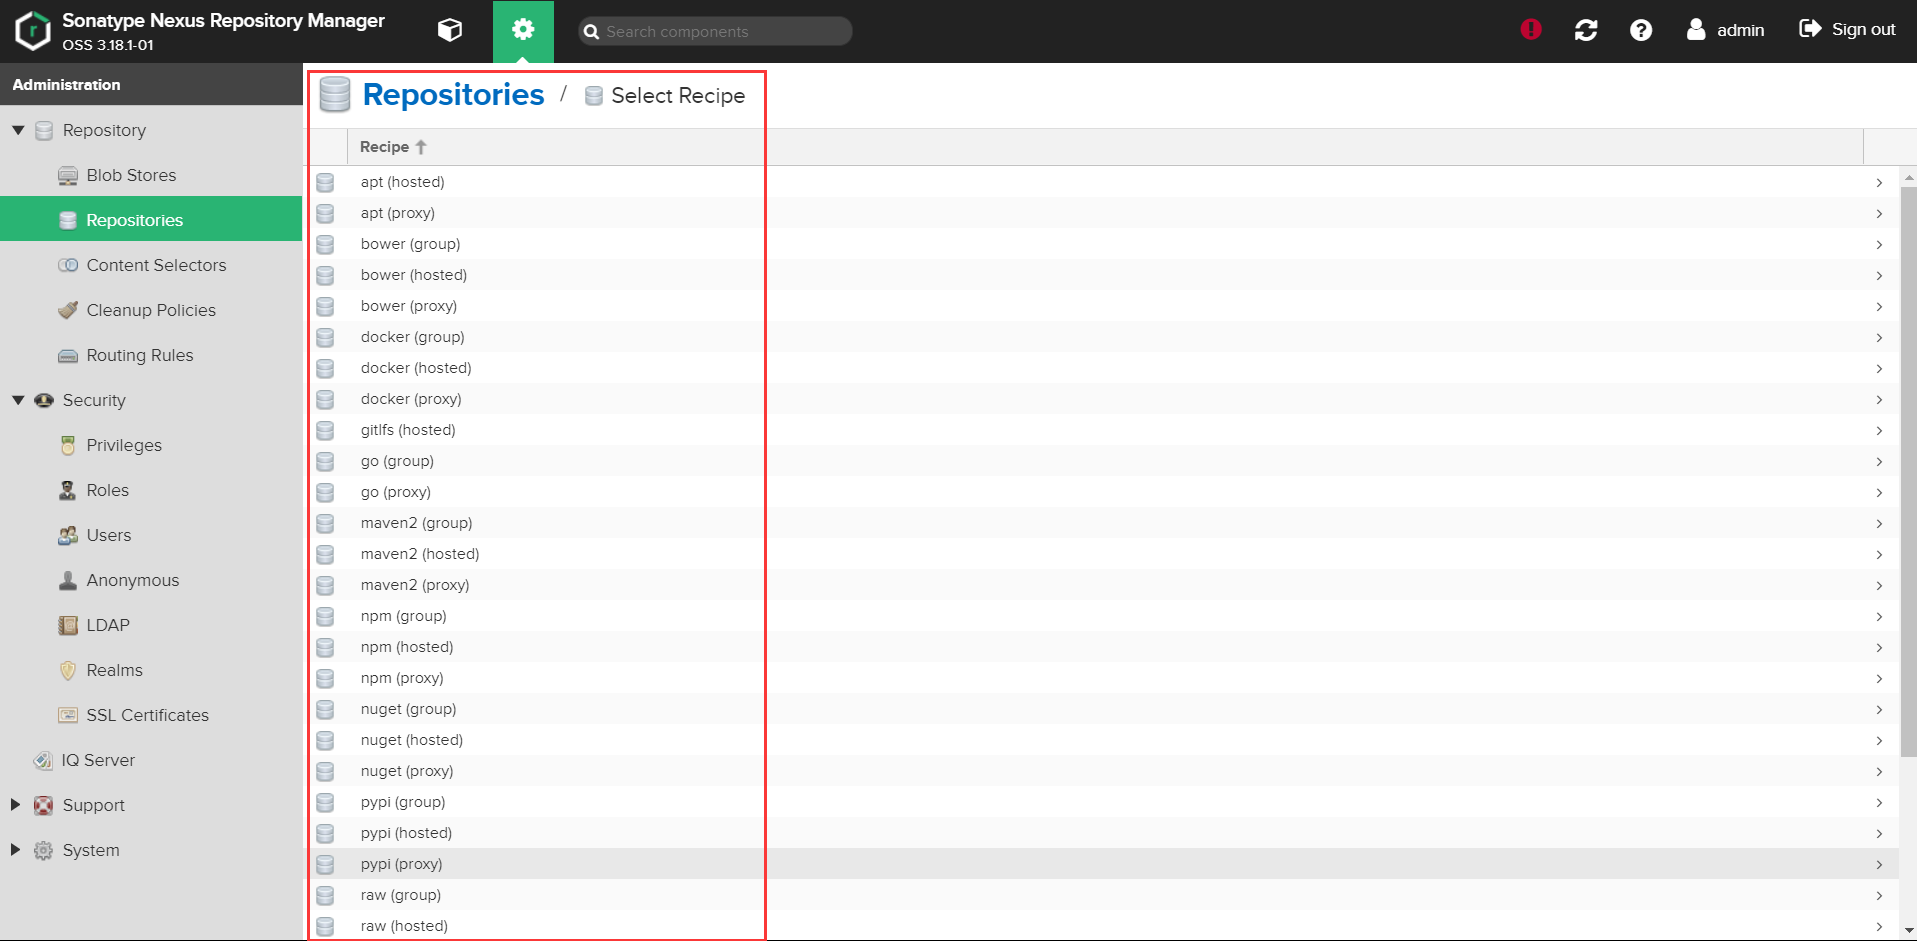Image resolution: width=1917 pixels, height=941 pixels.
Task: Choose the npm (hosted) recipe
Action: point(1101,647)
